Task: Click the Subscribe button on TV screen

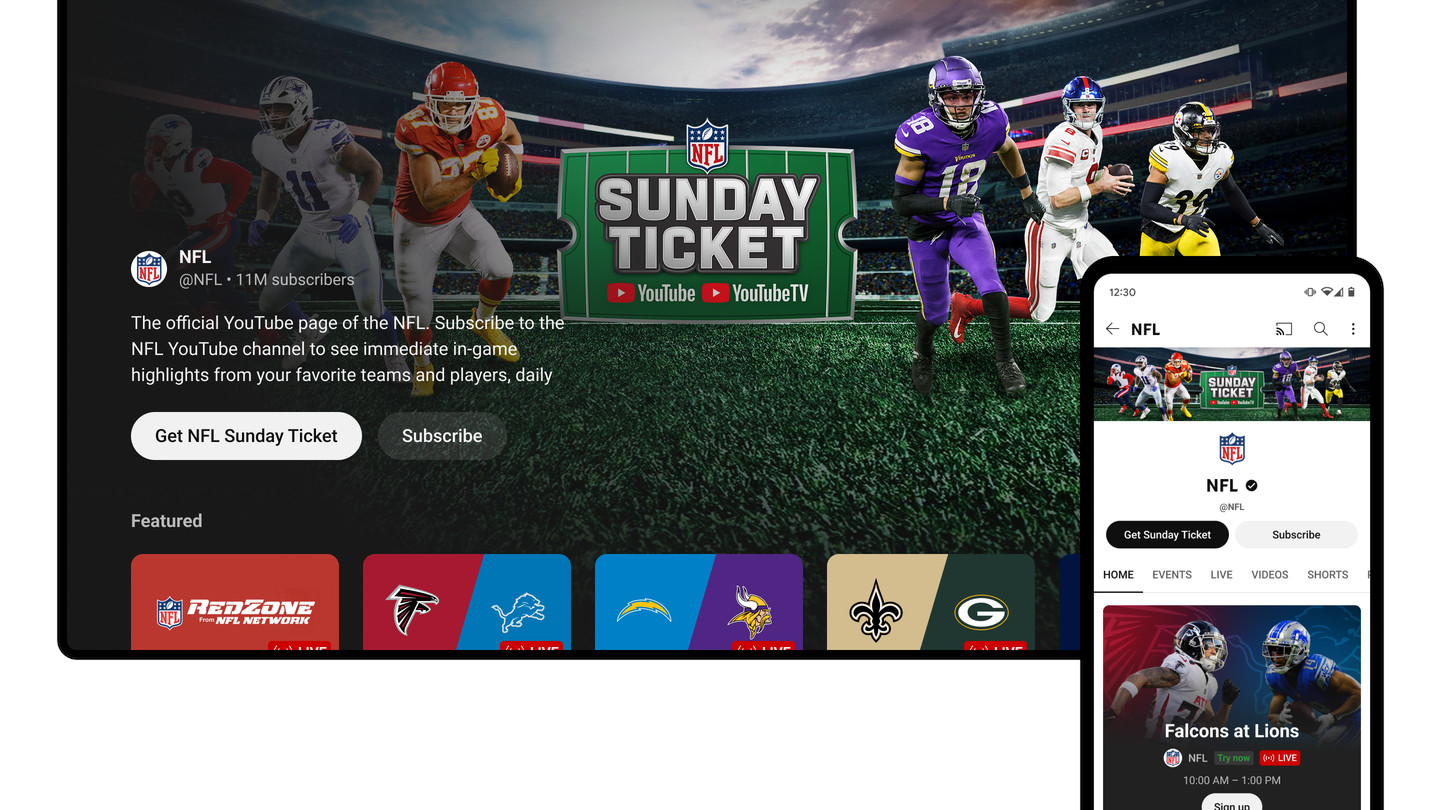Action: pyautogui.click(x=442, y=436)
